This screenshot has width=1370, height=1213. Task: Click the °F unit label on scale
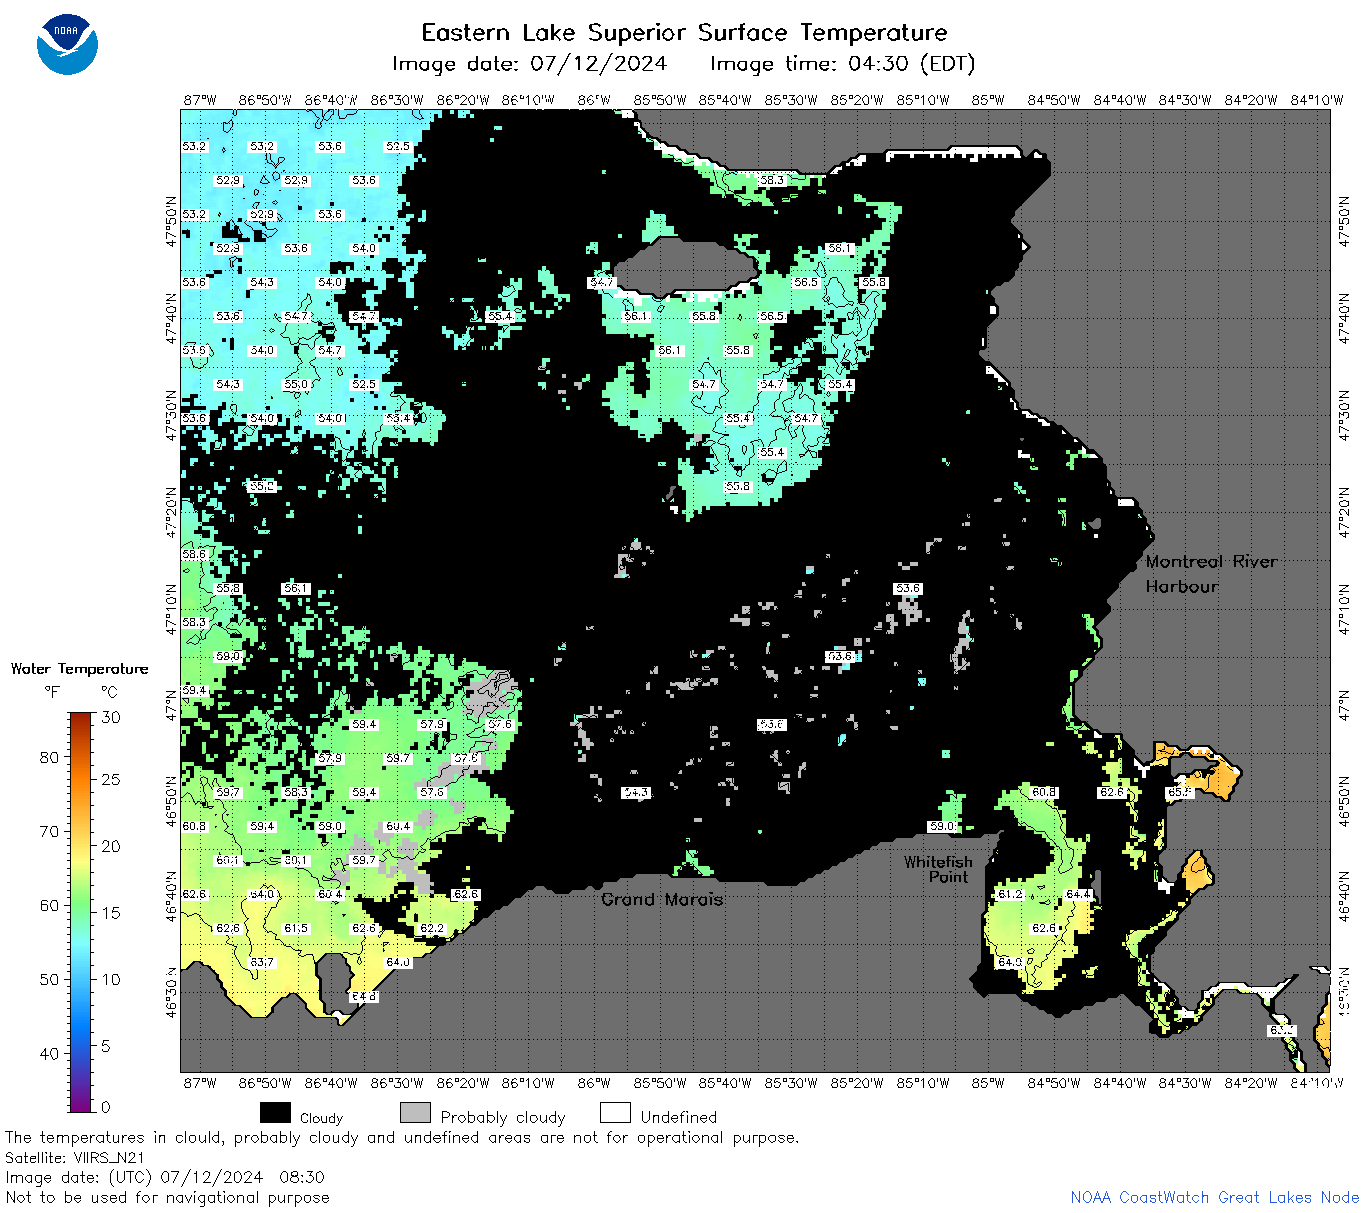point(52,692)
